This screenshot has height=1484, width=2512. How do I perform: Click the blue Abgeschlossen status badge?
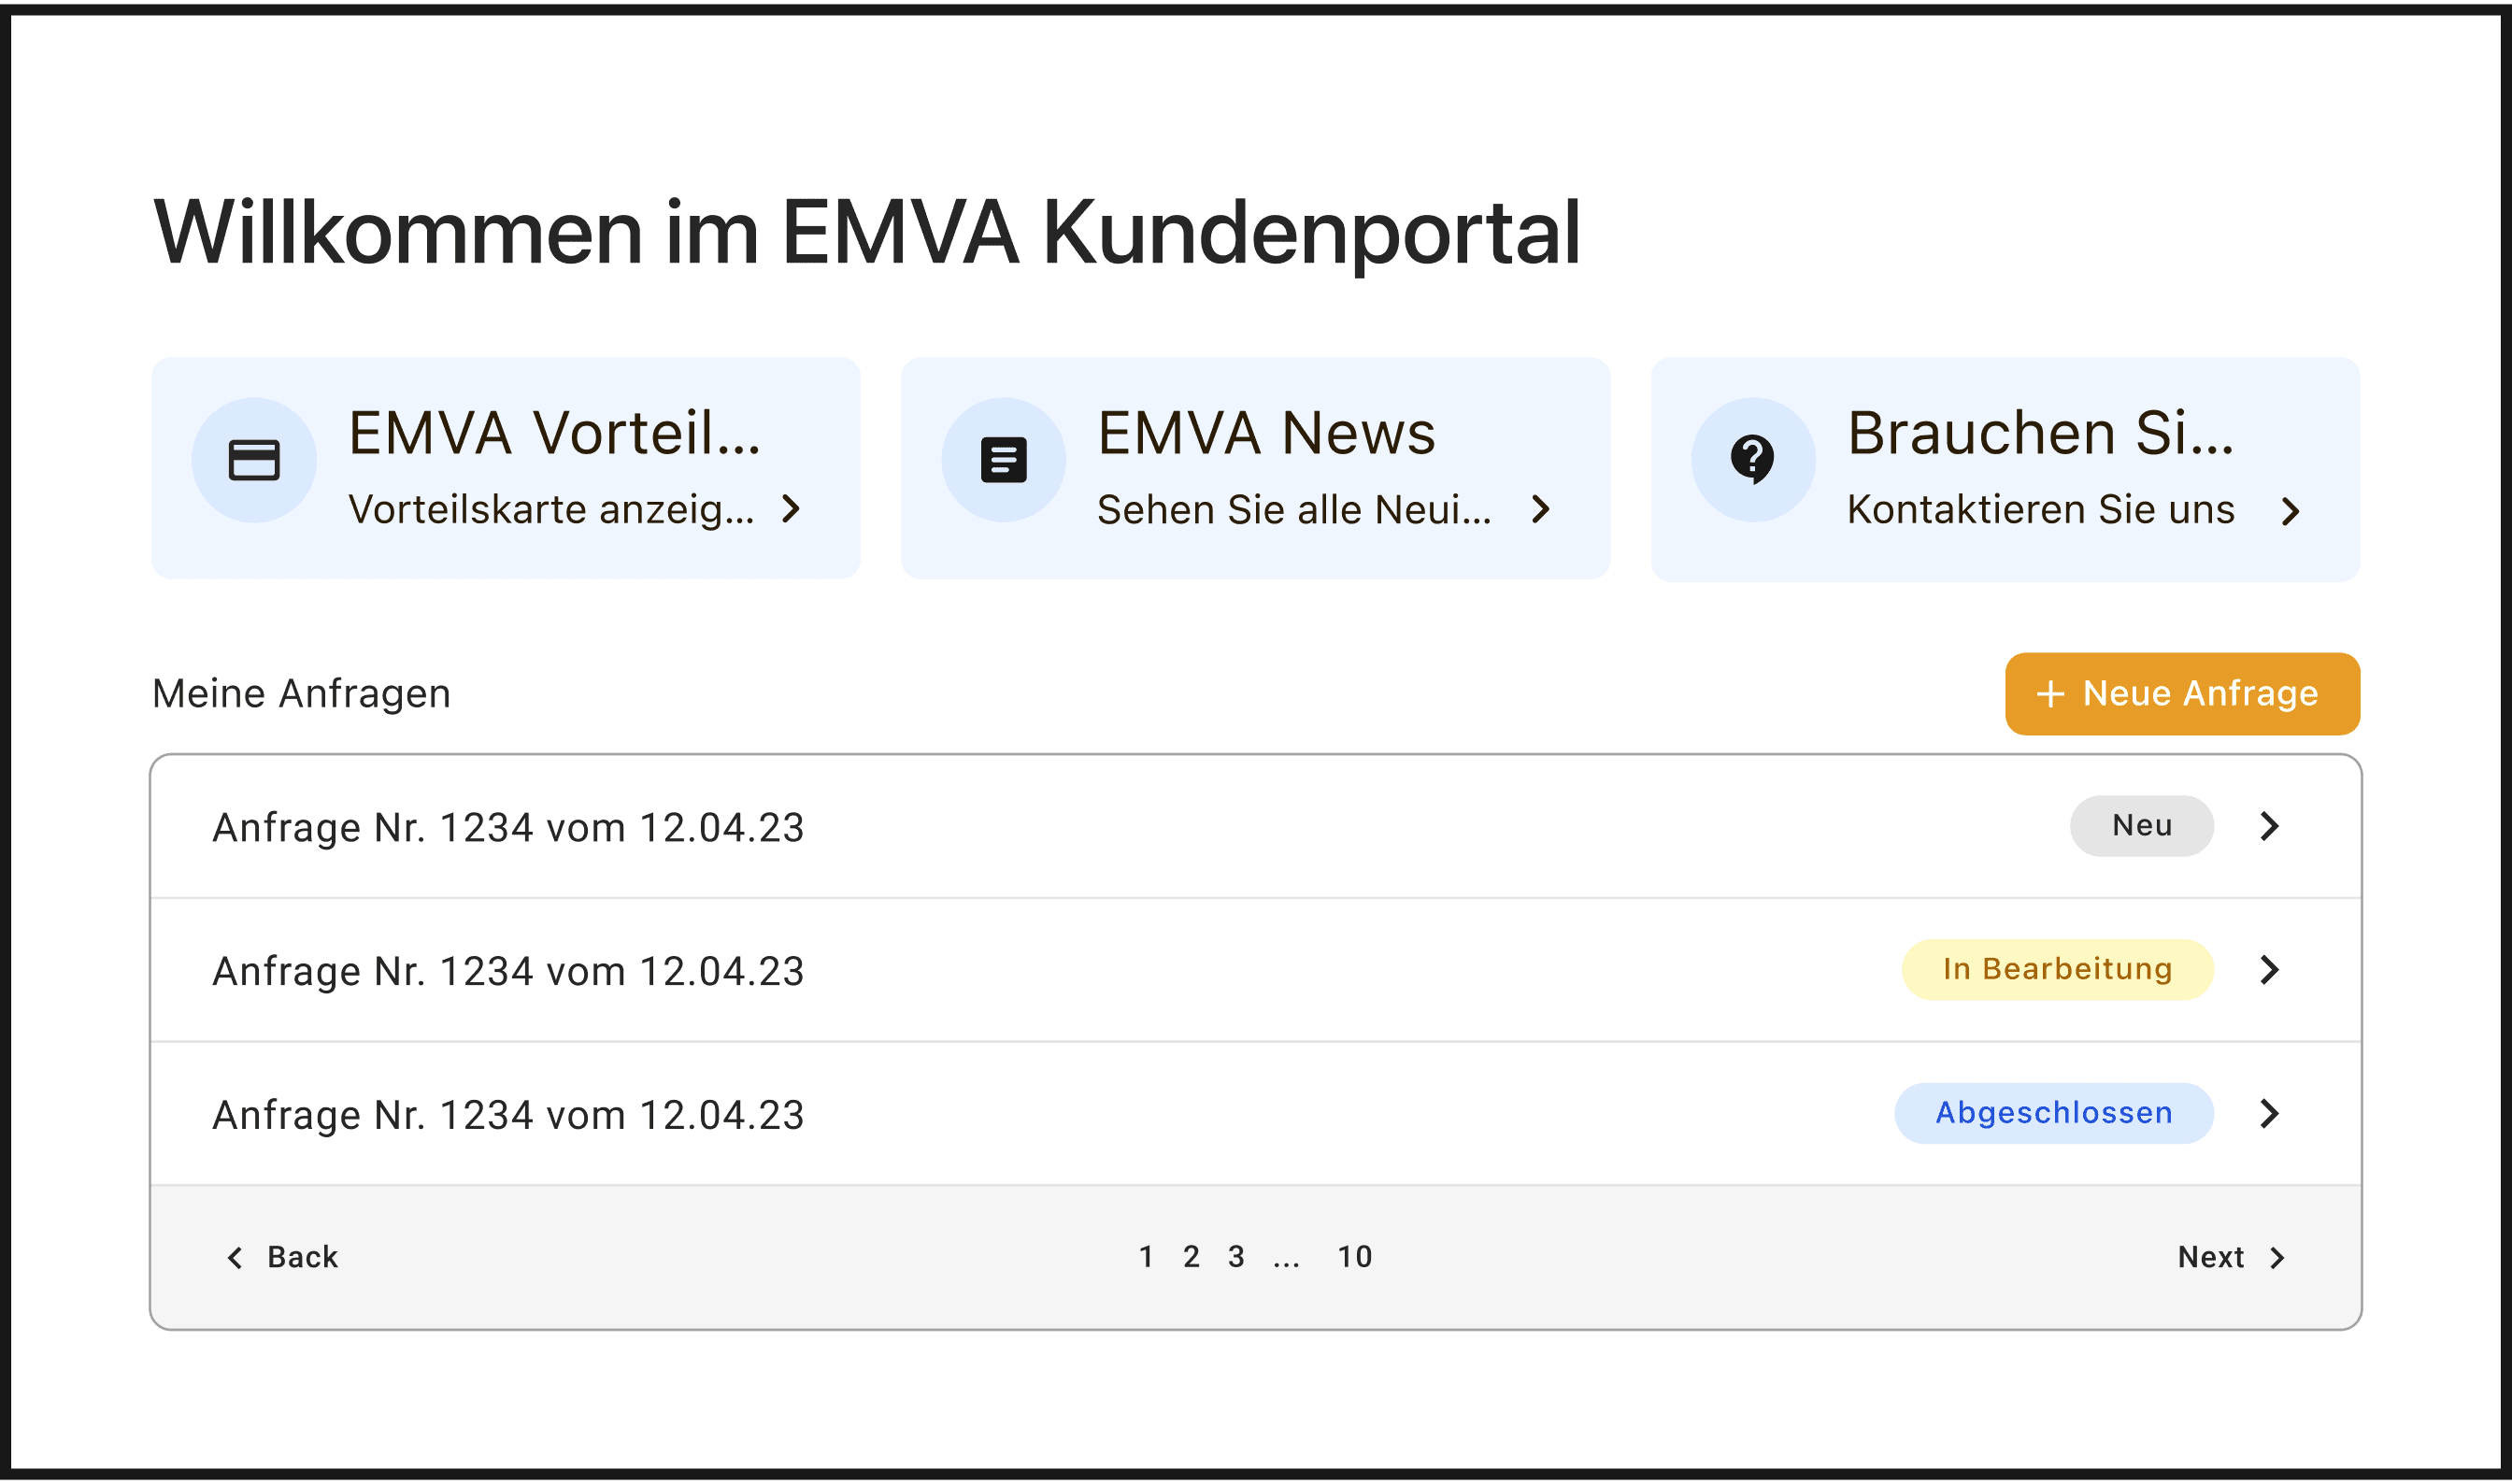point(2053,1113)
